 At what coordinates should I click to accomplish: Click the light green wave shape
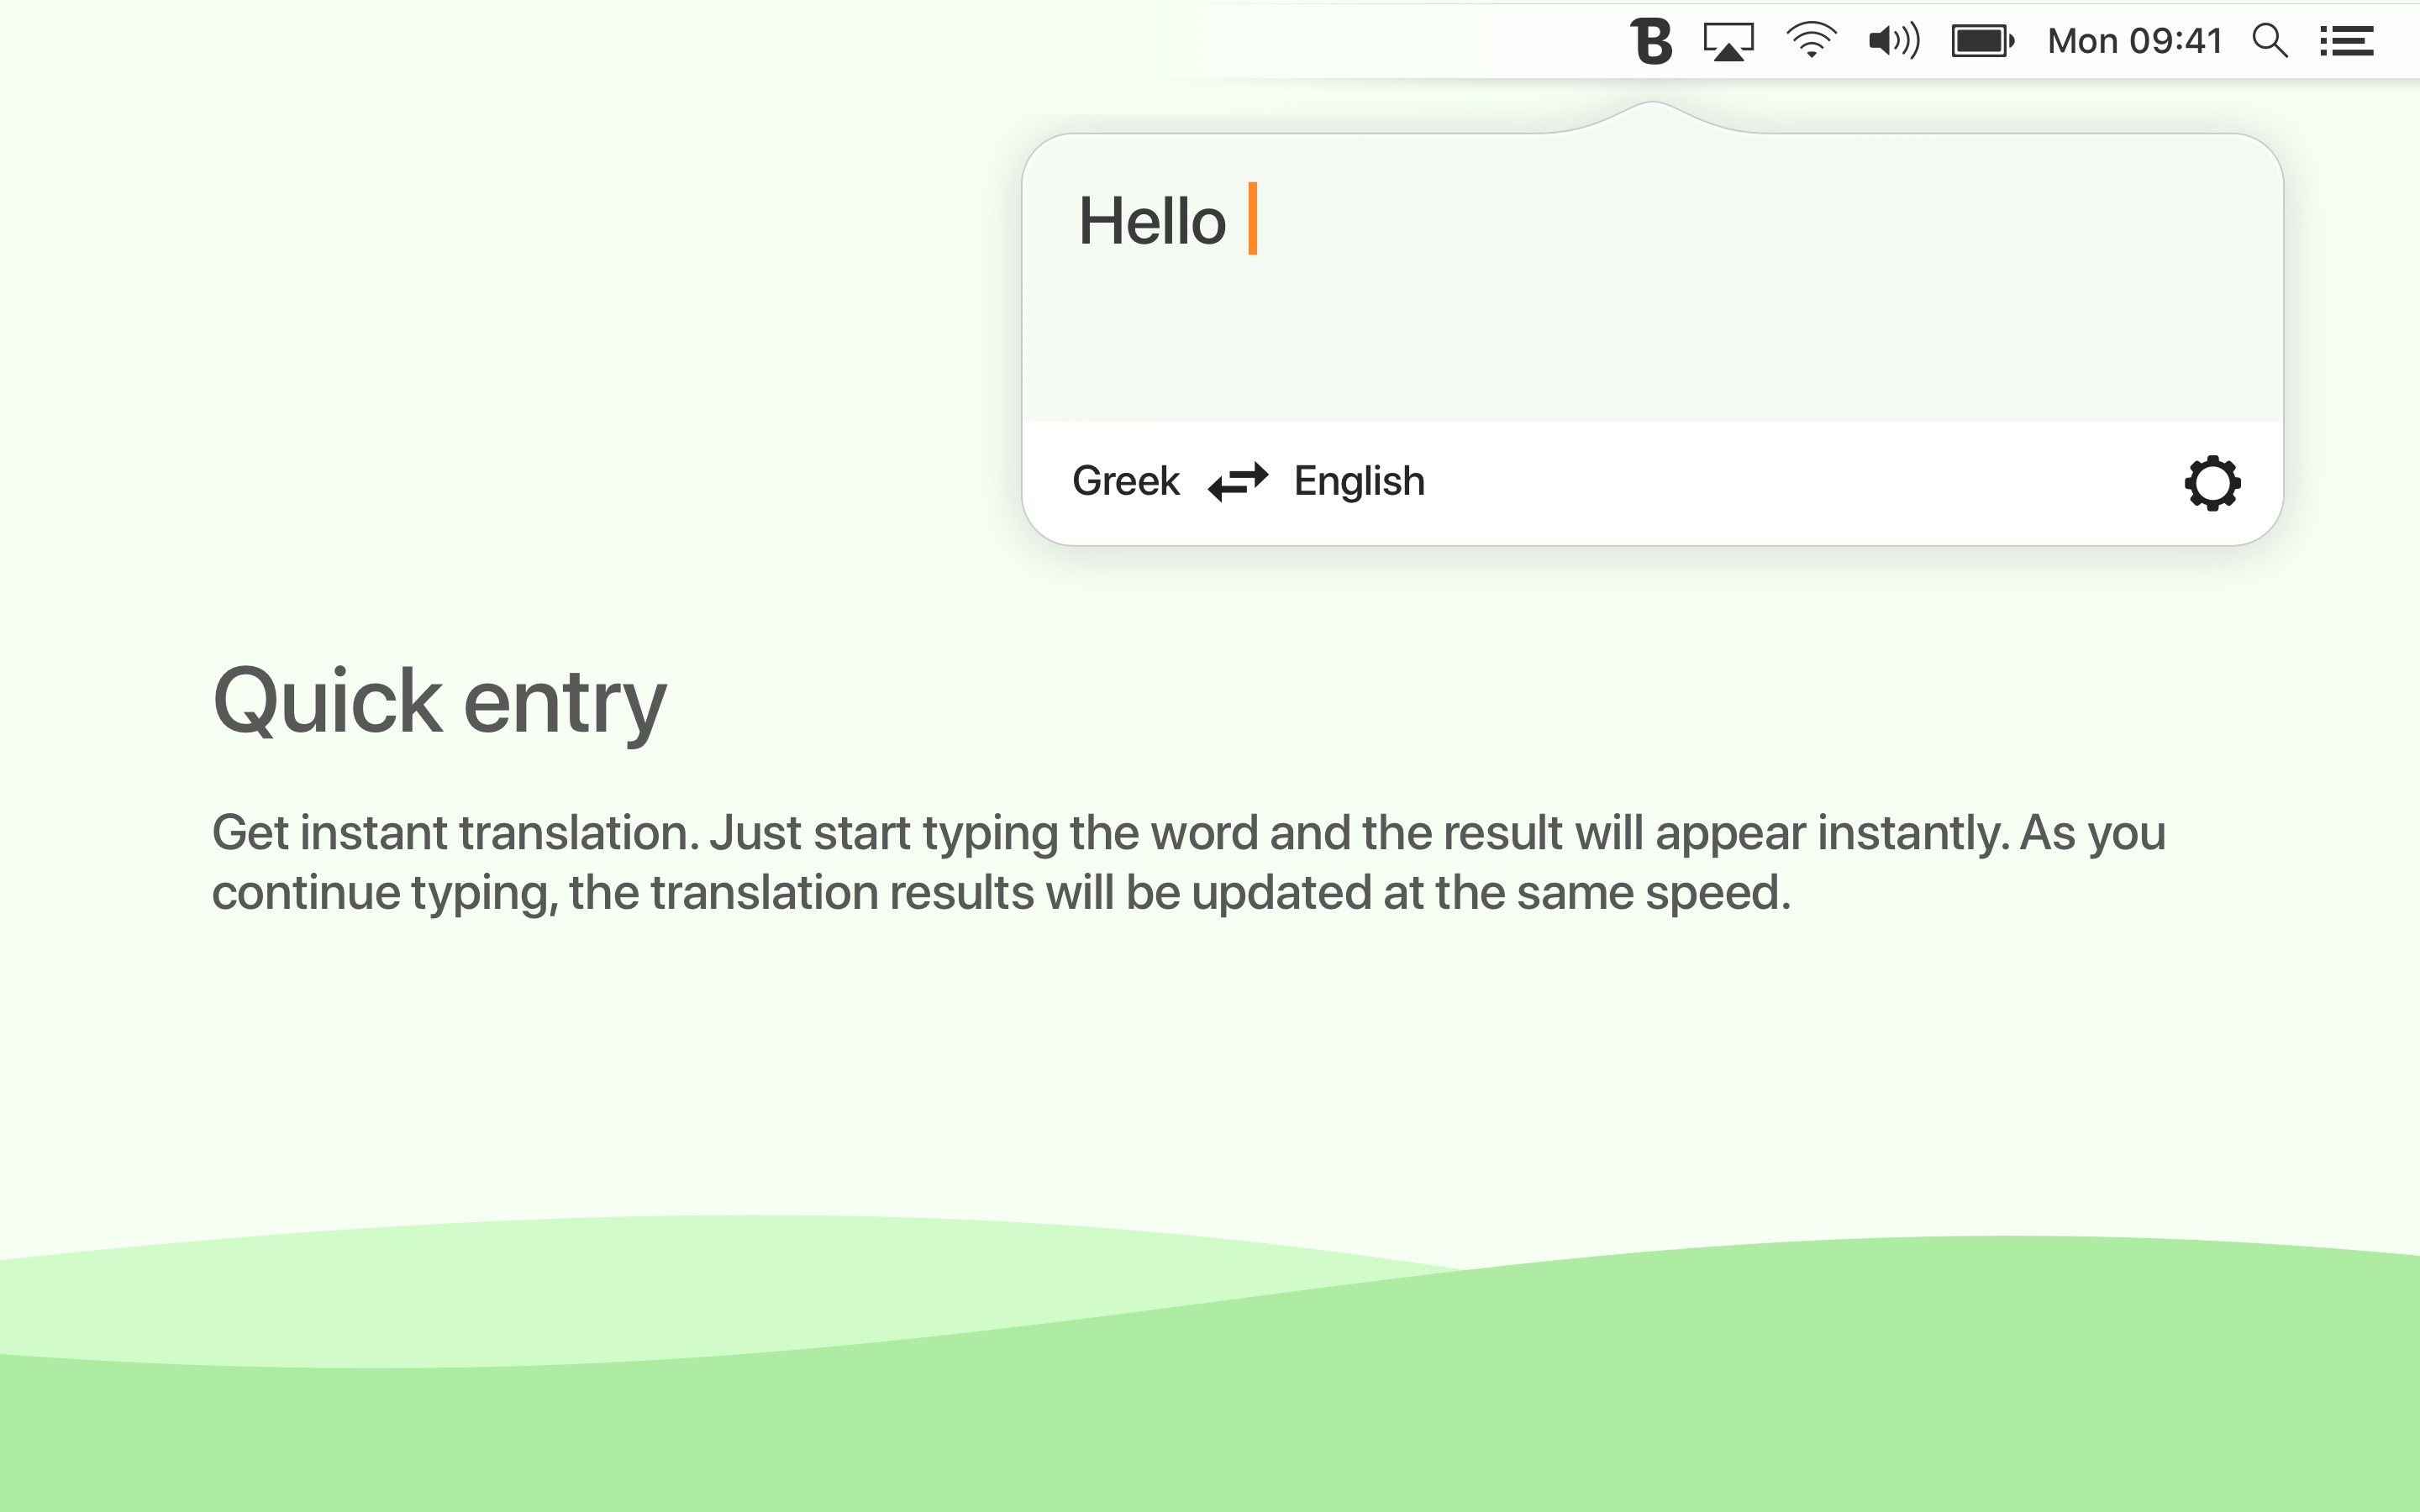tap(600, 1290)
